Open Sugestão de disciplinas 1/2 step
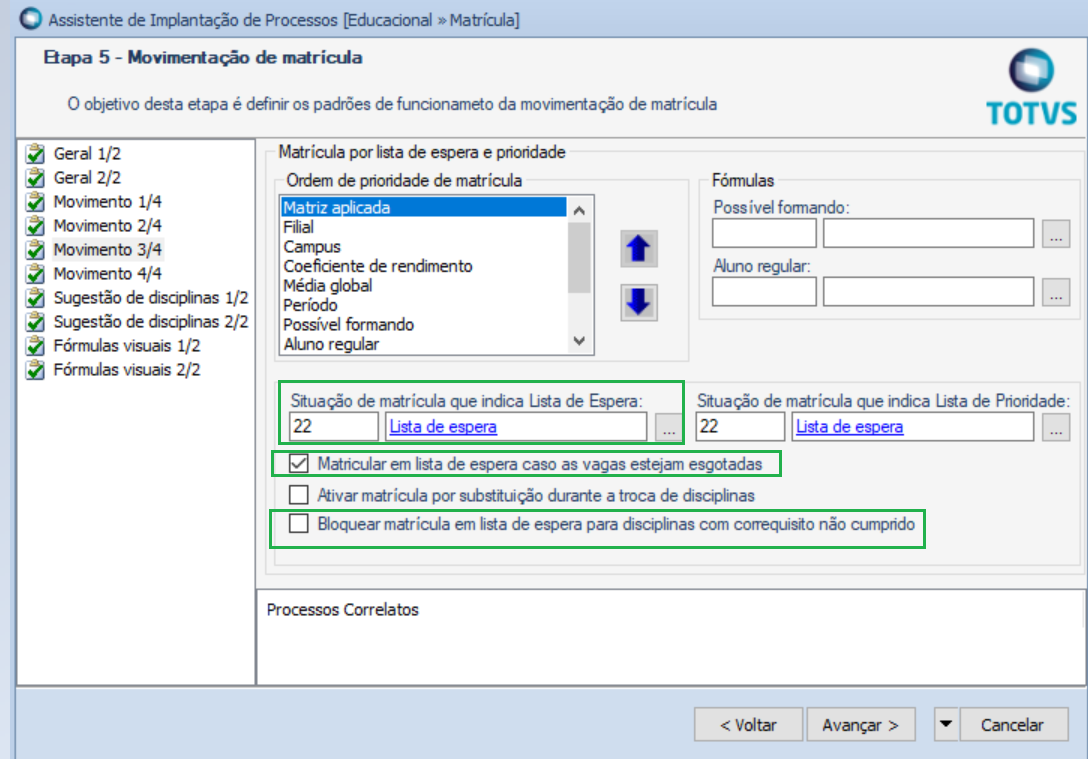The image size is (1088, 759). (151, 298)
